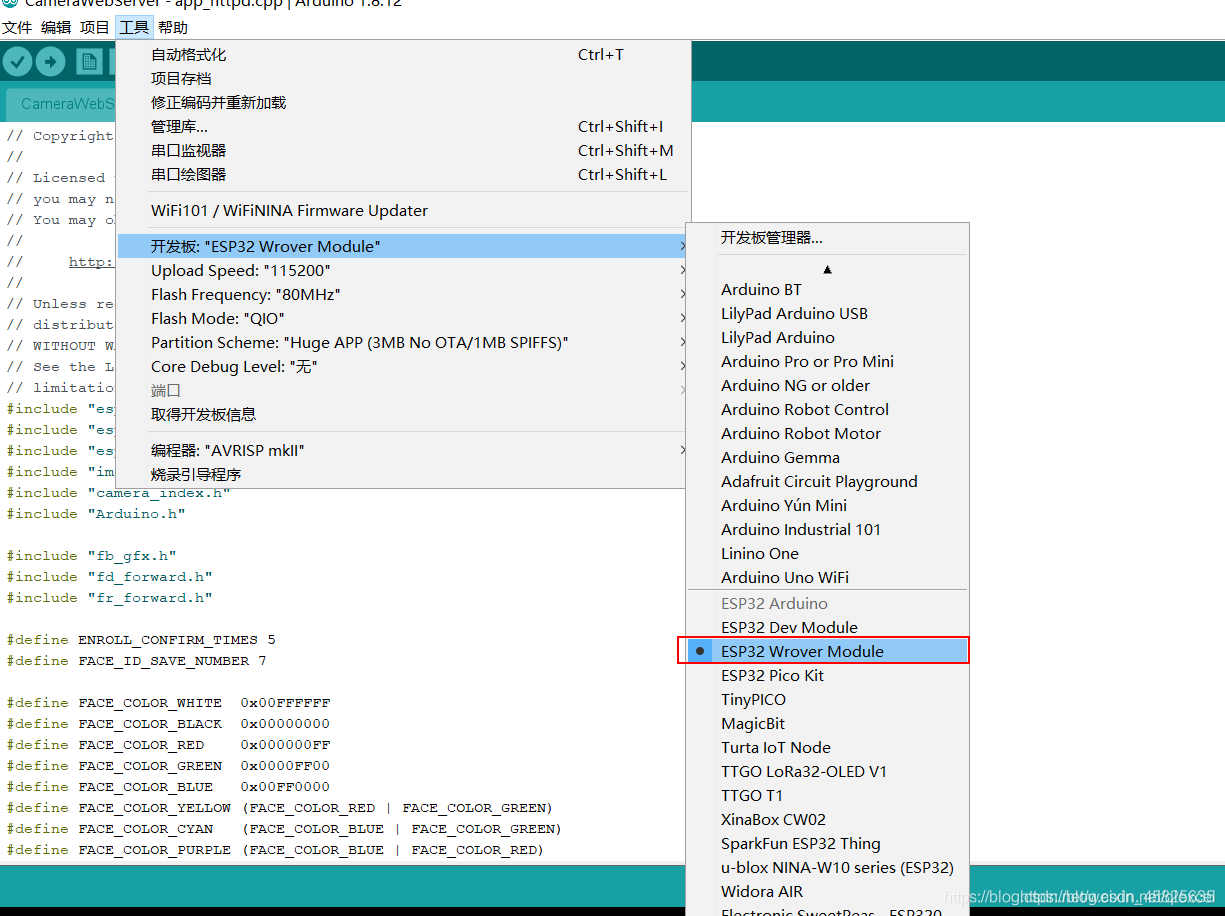Open the 编辑 menu
Screen dimensions: 1225x916
(56, 28)
